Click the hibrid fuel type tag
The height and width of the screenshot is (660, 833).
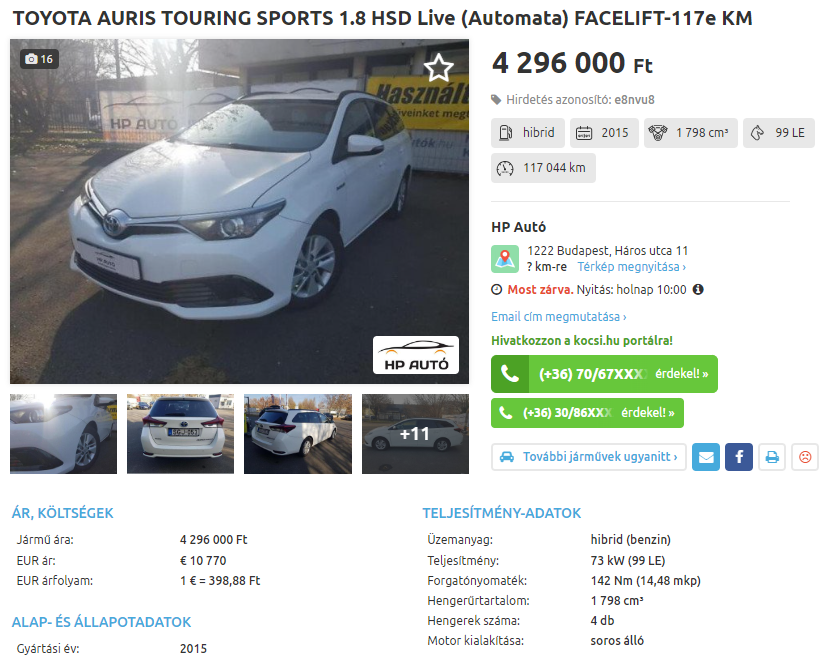click(528, 133)
